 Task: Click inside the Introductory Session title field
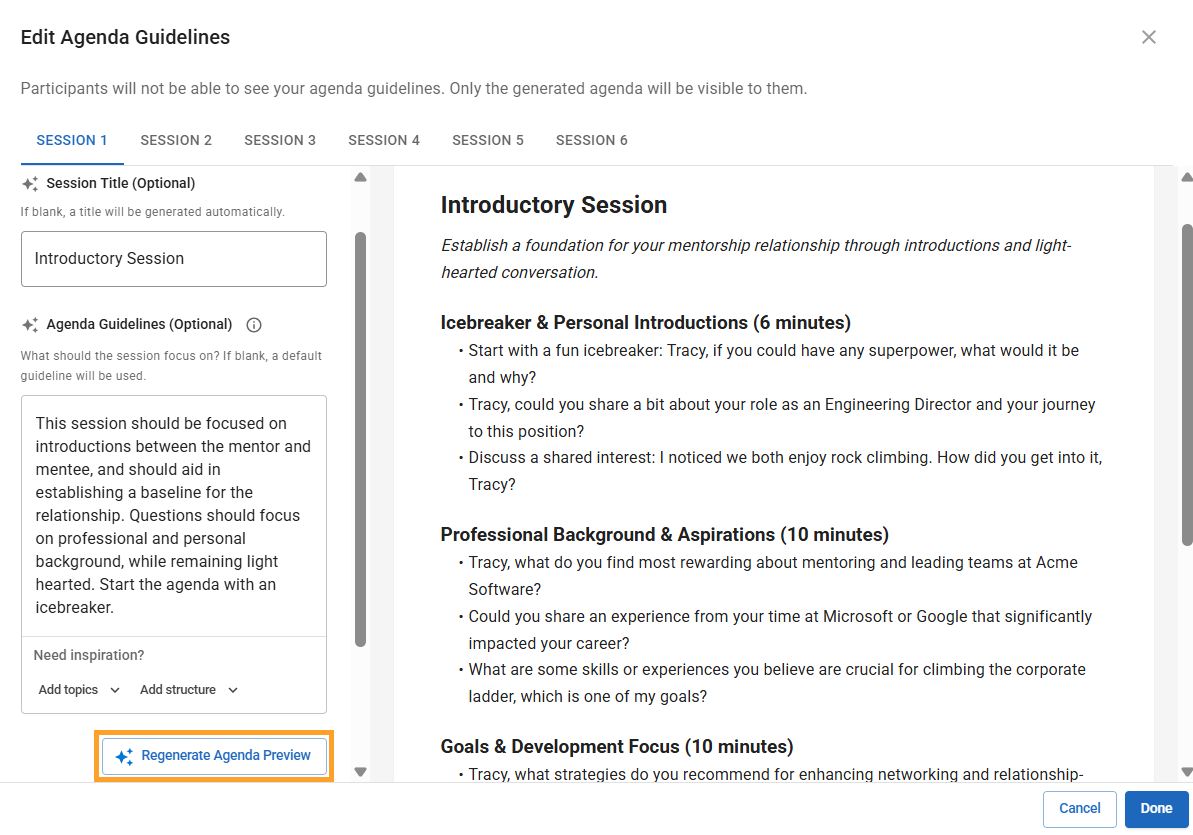pyautogui.click(x=173, y=258)
